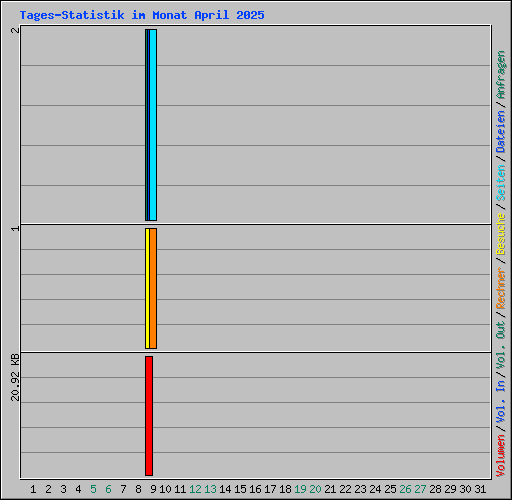Click the yellow Besuche bar for day 9
Screen dimensions: 512x500
pos(147,288)
